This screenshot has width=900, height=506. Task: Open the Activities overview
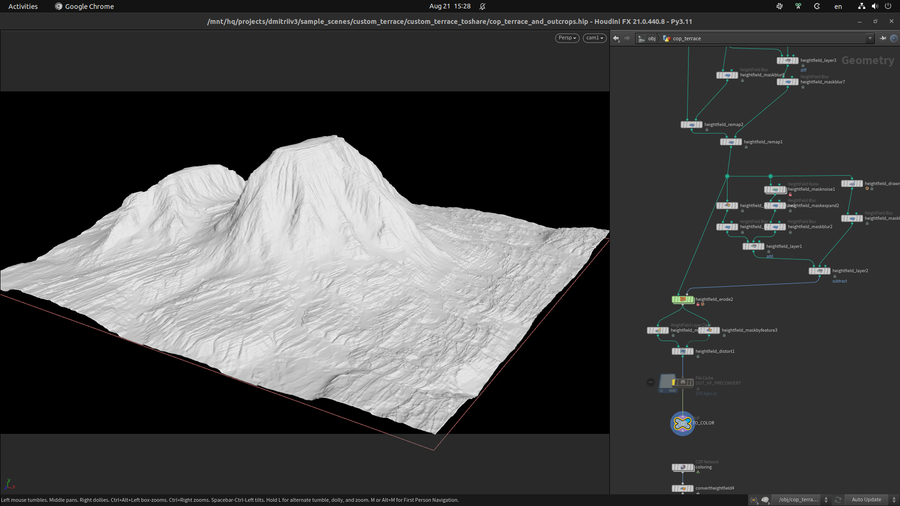coord(22,6)
